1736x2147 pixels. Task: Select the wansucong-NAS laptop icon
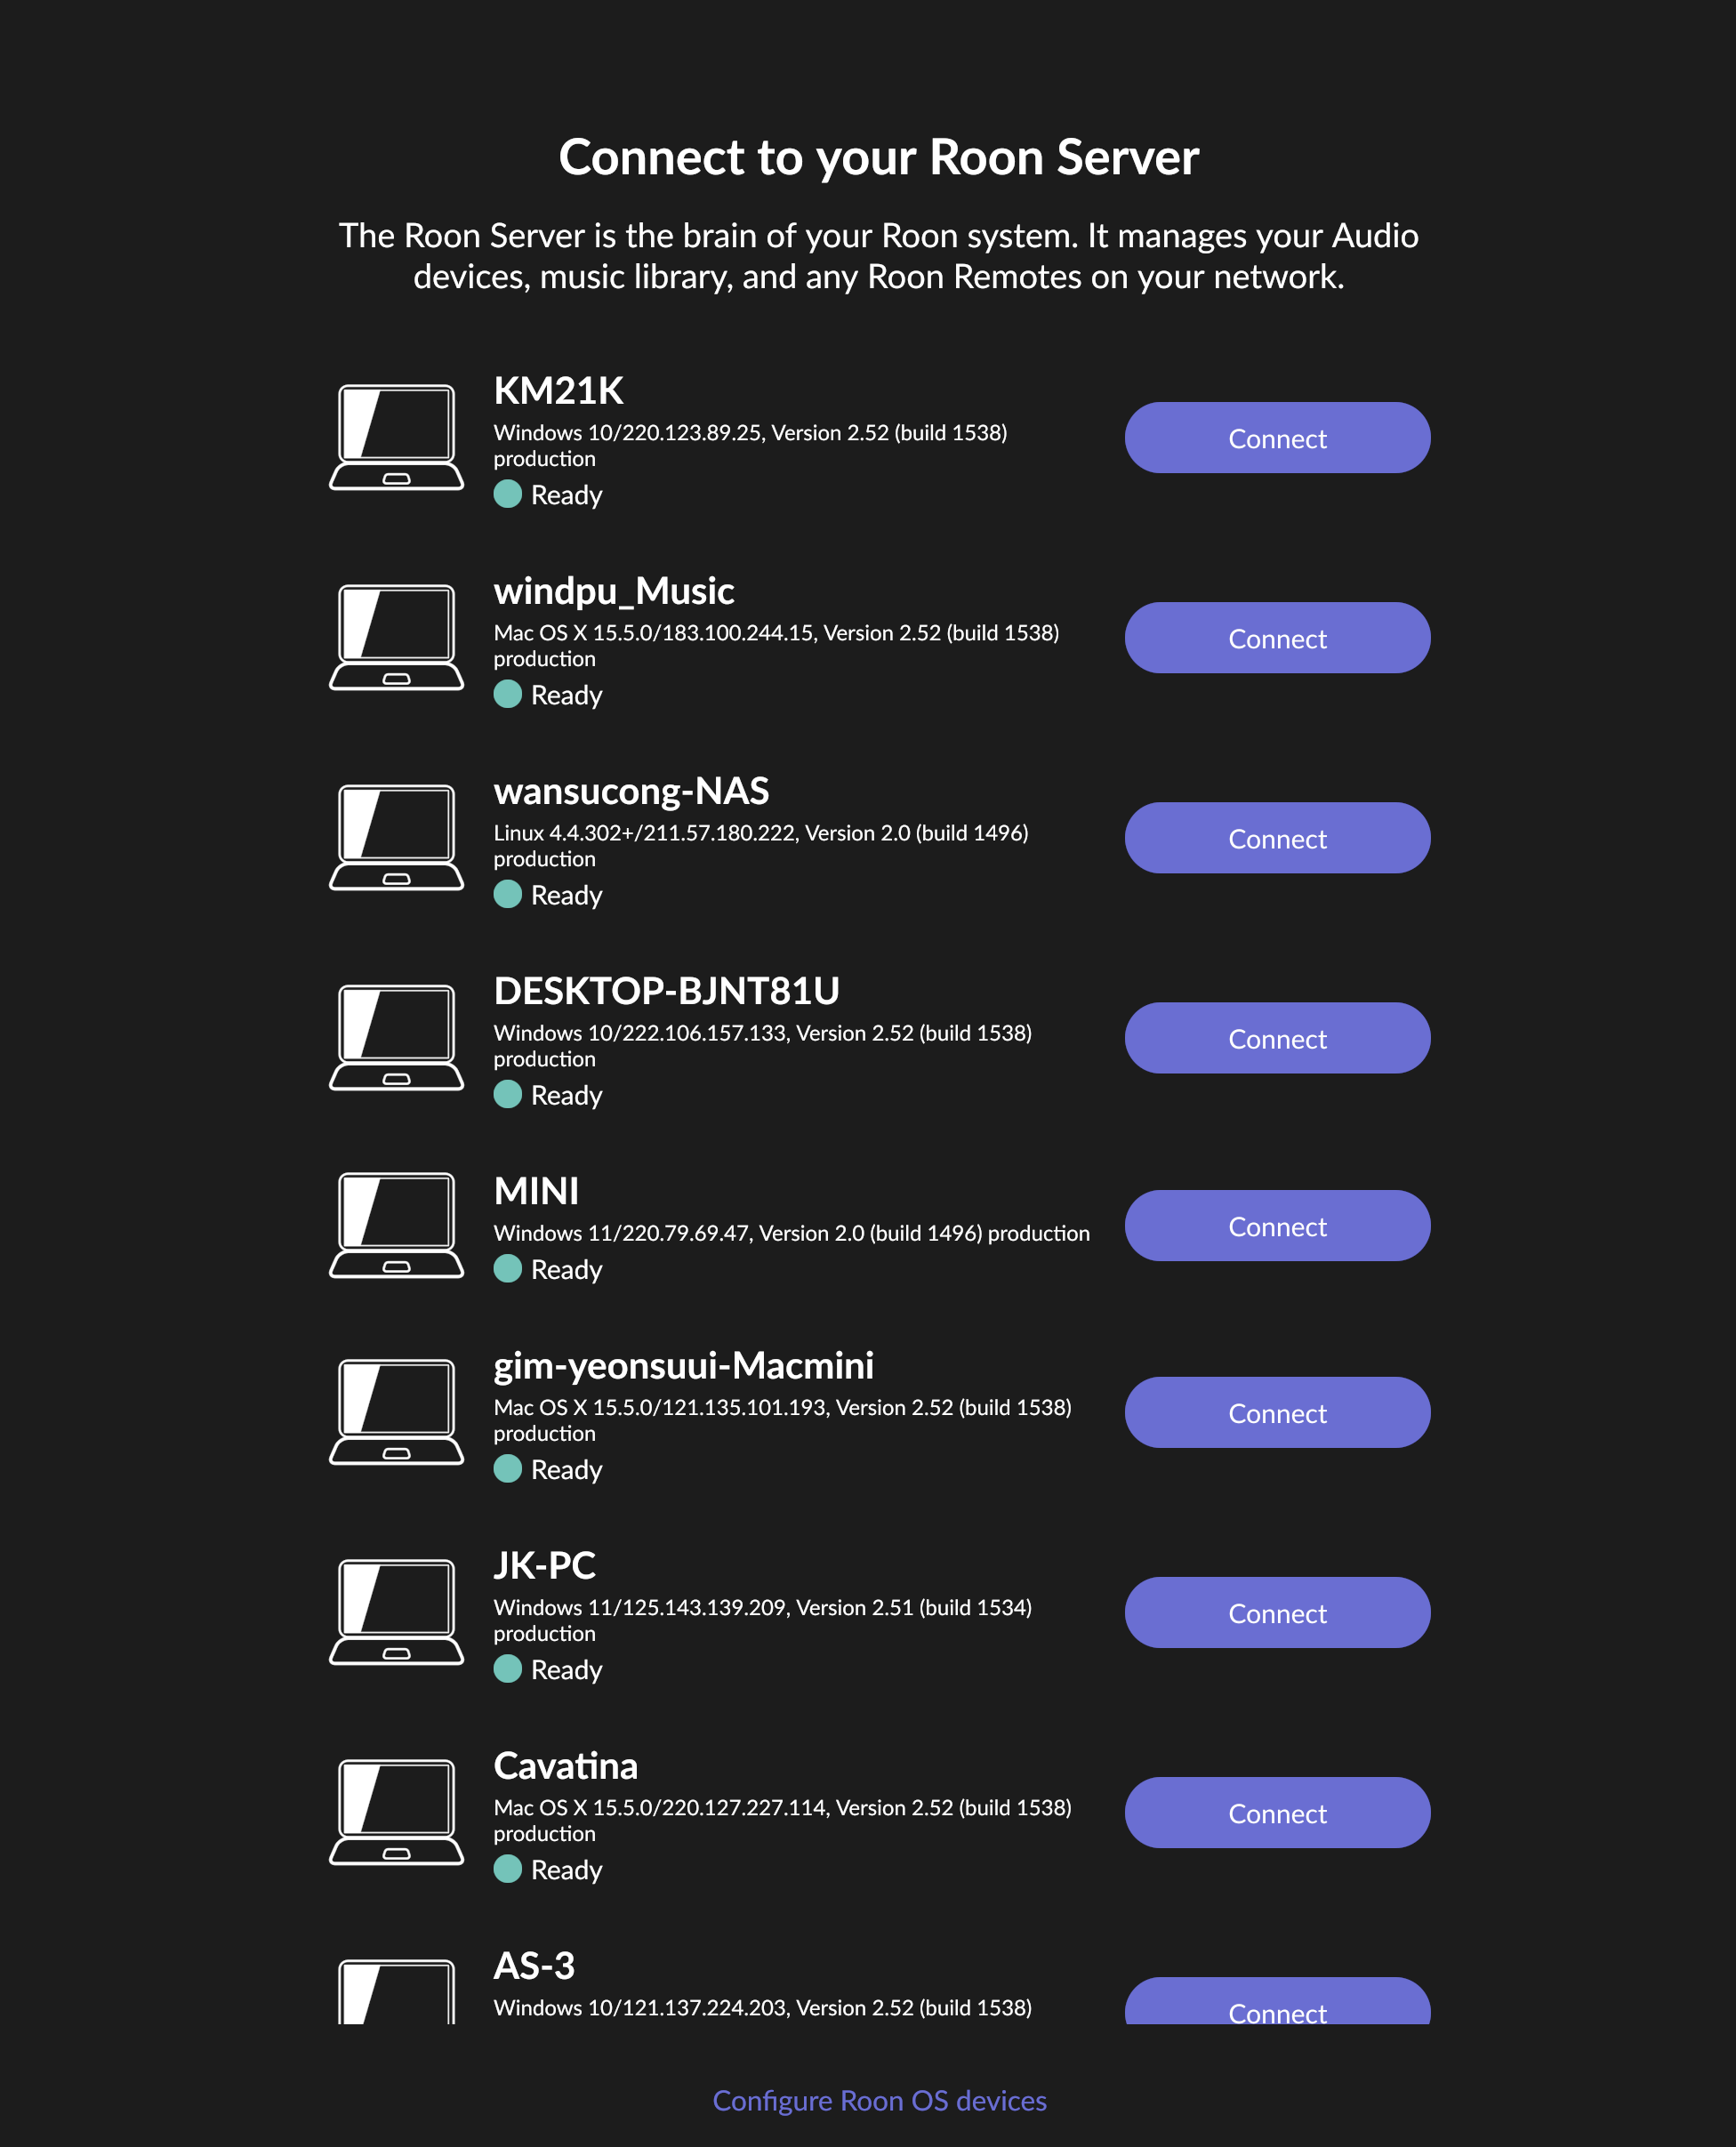pos(397,838)
